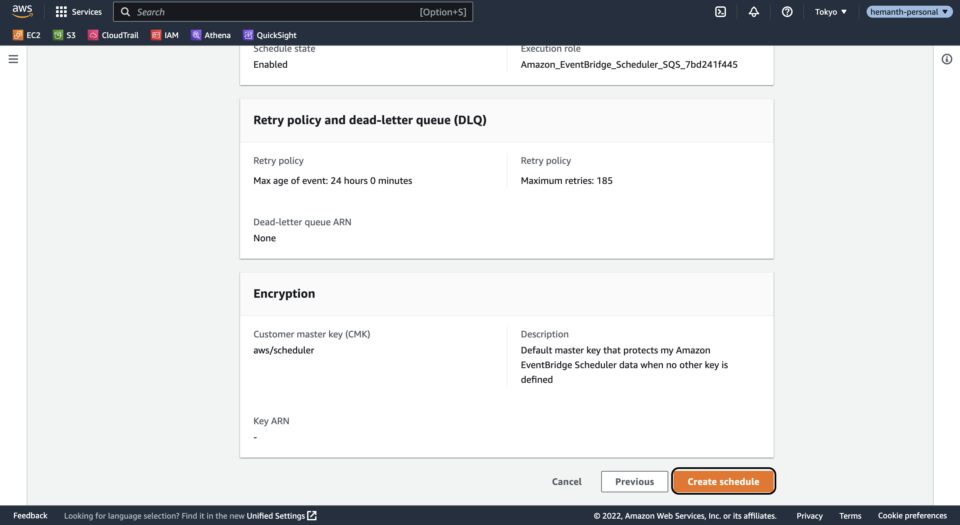
Task: Select the 'Maximum retries: 185' text
Action: 566,181
